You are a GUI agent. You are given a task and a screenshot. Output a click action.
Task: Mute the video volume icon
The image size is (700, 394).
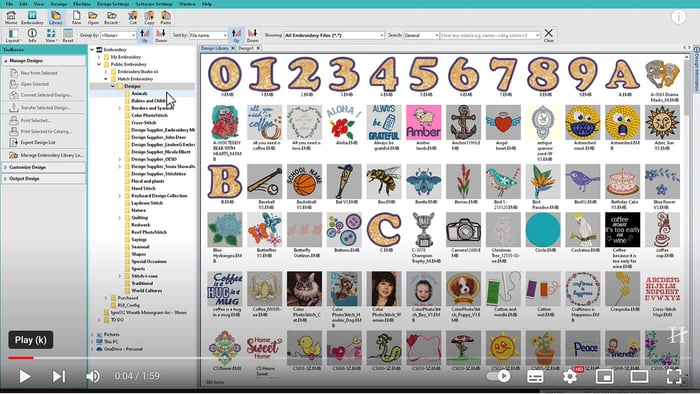[x=92, y=376]
